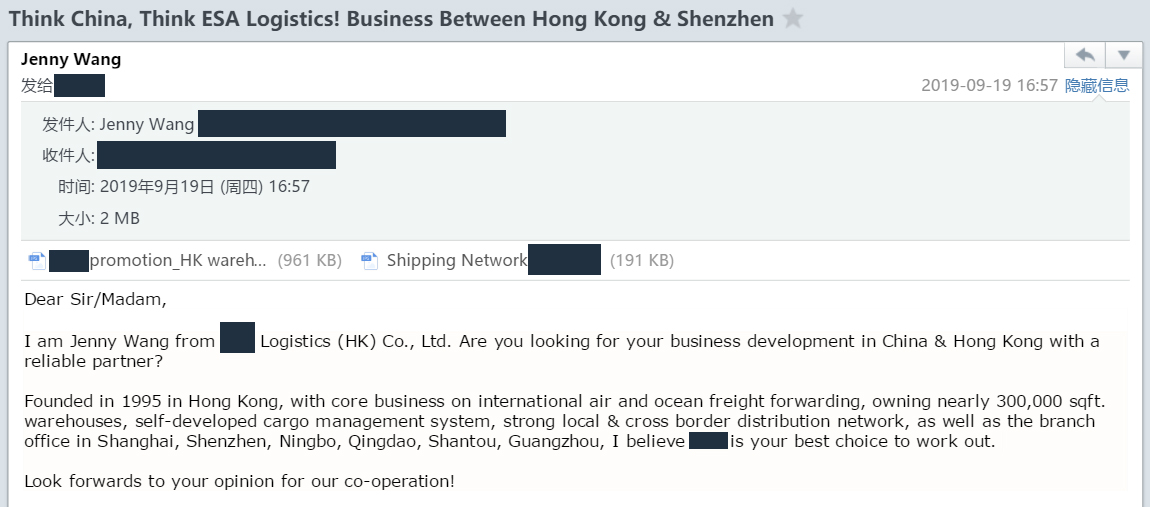
Task: Click the reply arrow button
Action: 1086,55
